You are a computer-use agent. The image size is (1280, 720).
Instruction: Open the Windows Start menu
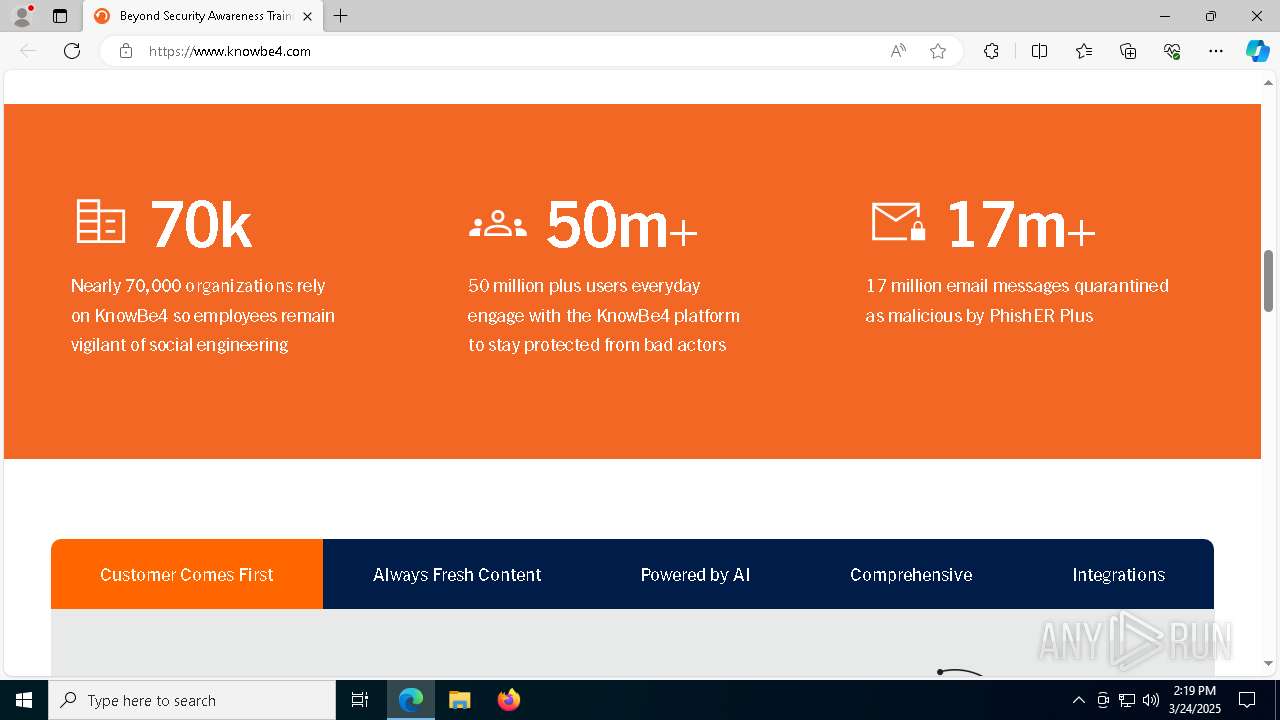(x=24, y=700)
